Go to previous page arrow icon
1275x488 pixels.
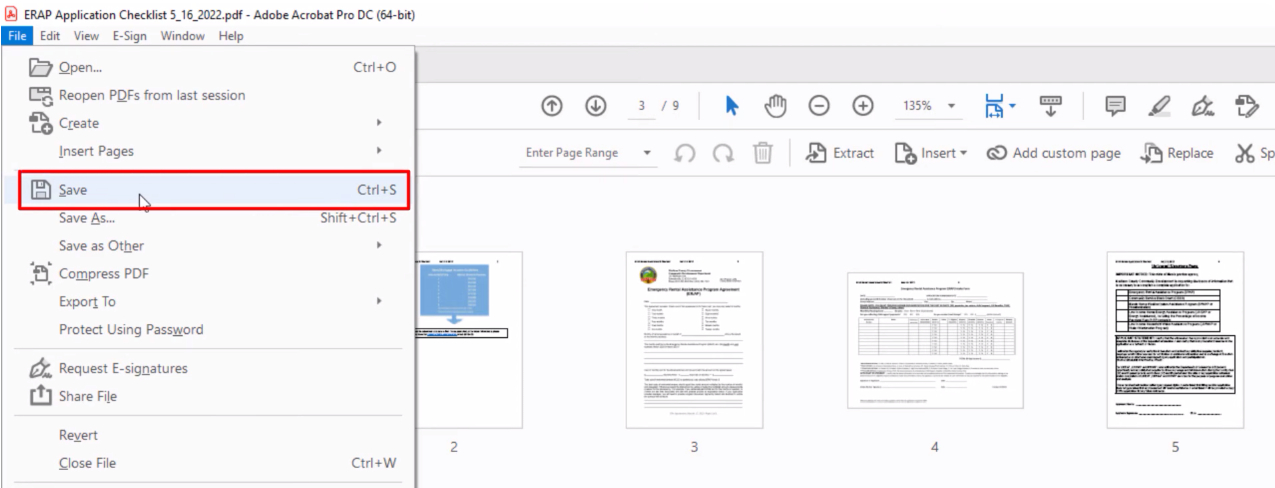551,105
